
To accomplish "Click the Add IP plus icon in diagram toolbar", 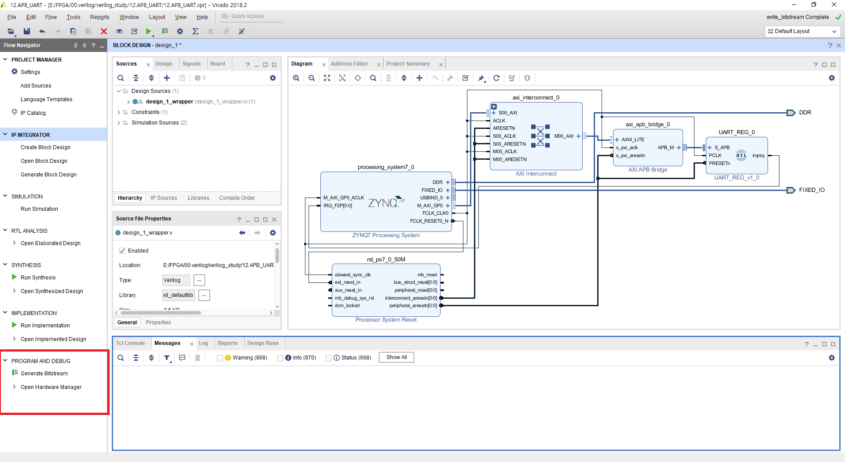I will (419, 78).
